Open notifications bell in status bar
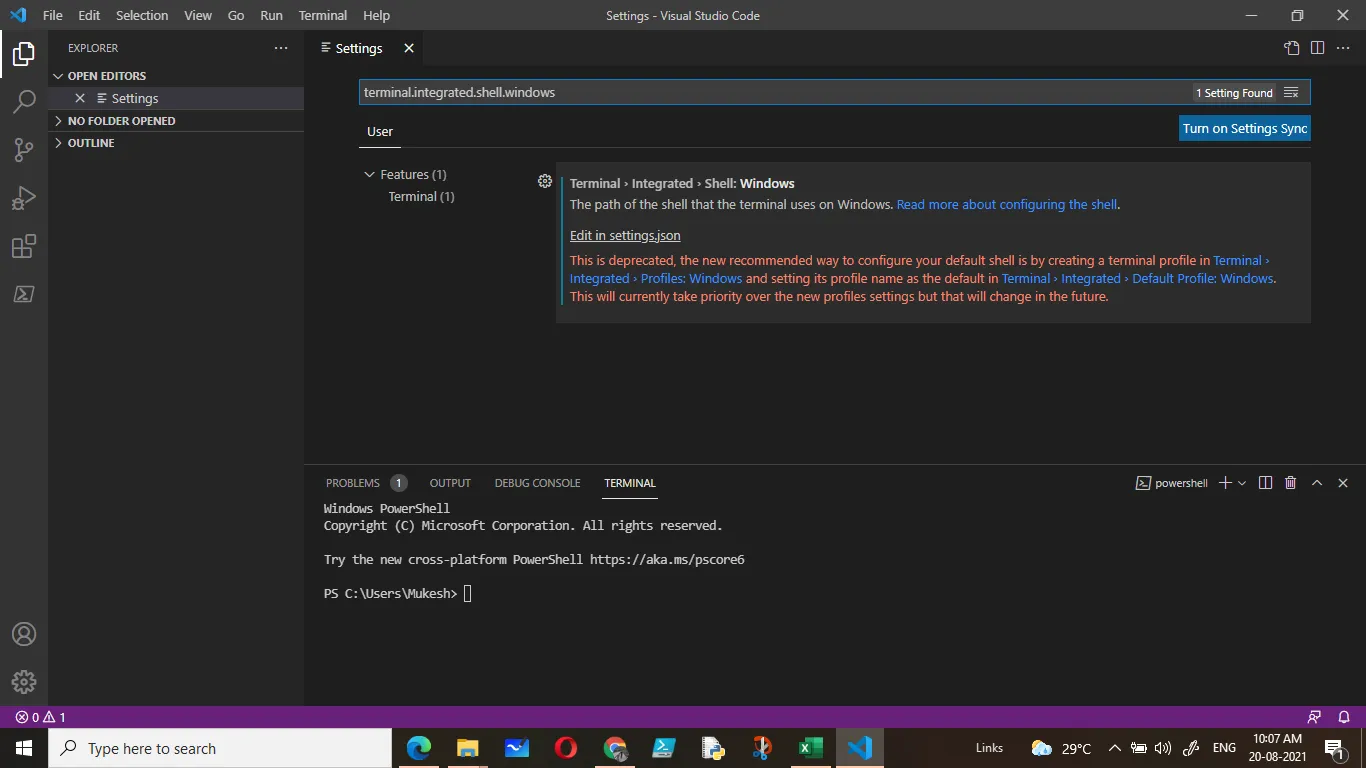The image size is (1366, 768). 1344,717
